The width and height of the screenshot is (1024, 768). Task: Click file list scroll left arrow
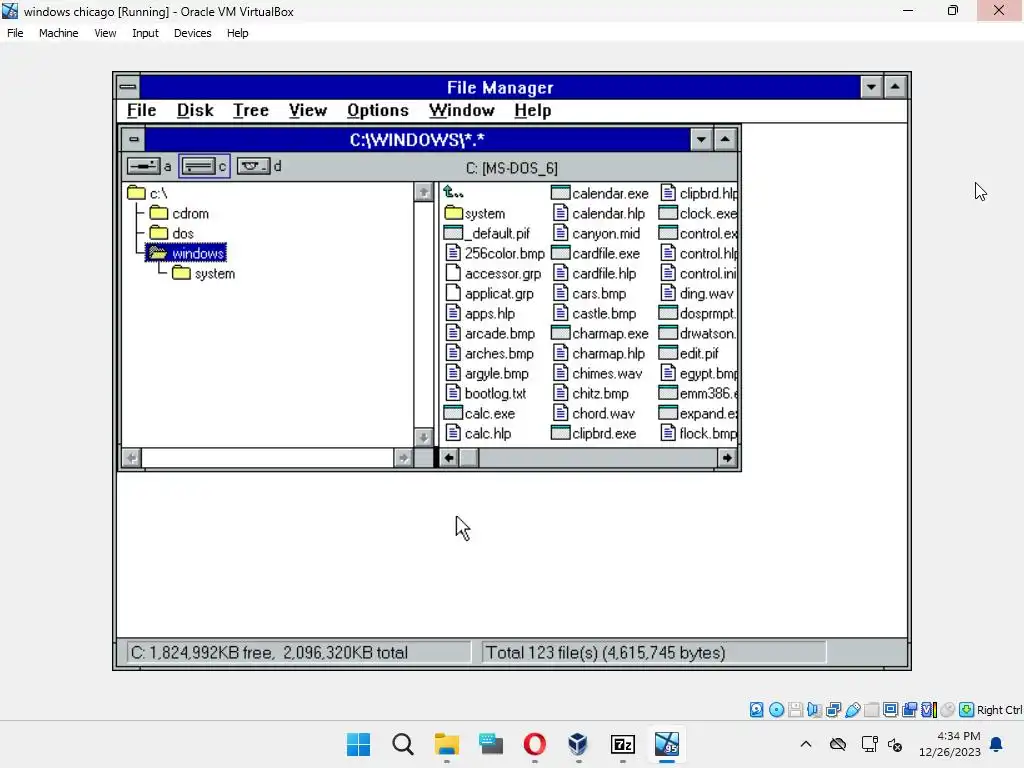pyautogui.click(x=449, y=458)
